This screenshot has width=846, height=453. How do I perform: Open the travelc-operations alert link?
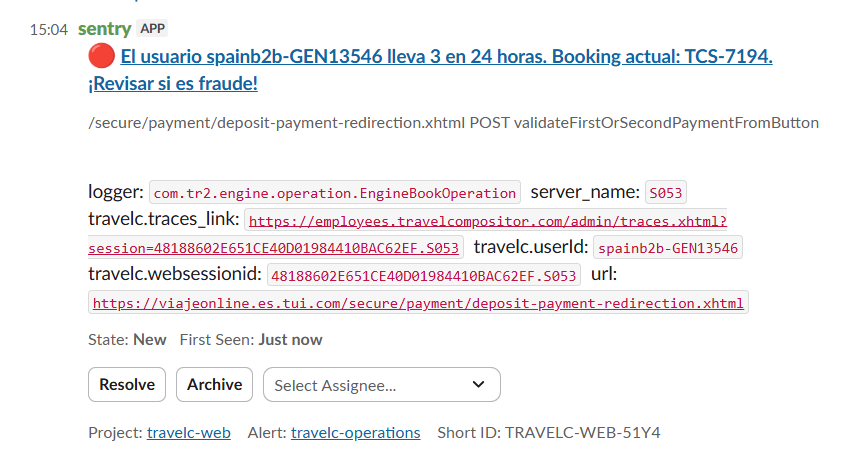(355, 433)
